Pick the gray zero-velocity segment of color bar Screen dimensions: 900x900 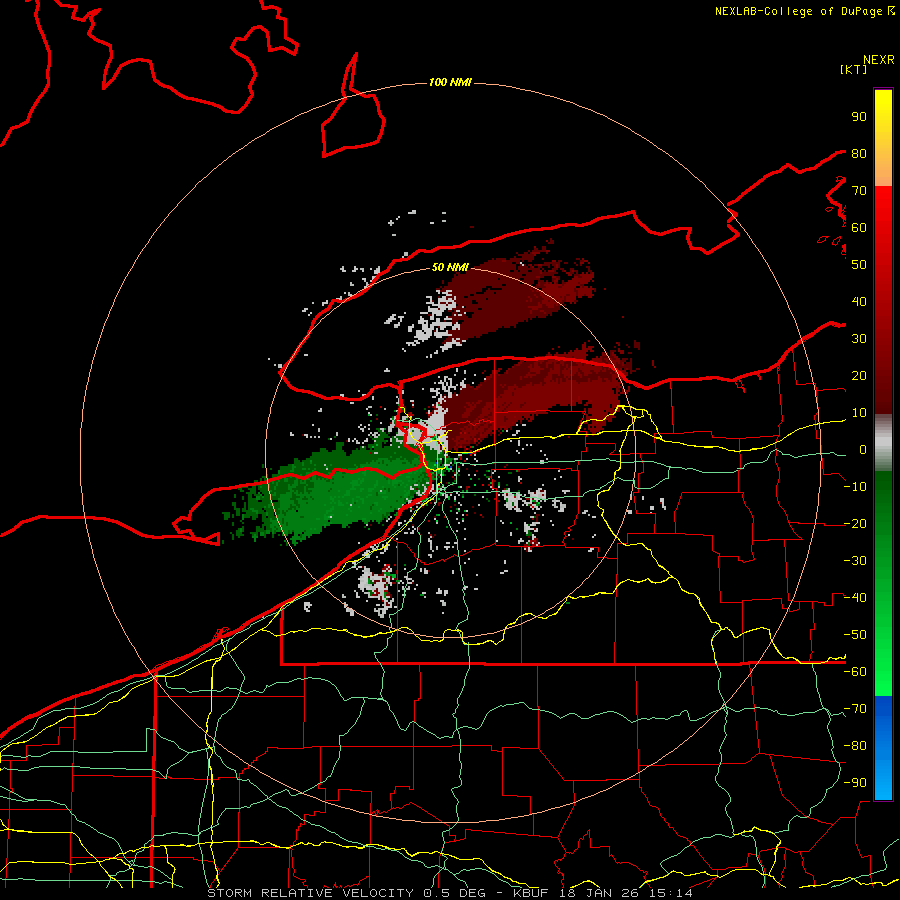tap(883, 443)
